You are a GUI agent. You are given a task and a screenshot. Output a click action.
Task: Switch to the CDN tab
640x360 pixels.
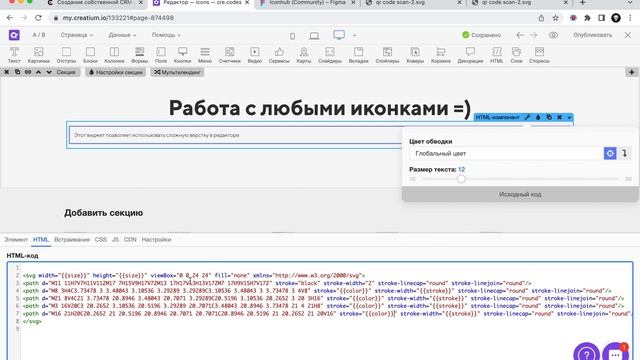click(130, 240)
